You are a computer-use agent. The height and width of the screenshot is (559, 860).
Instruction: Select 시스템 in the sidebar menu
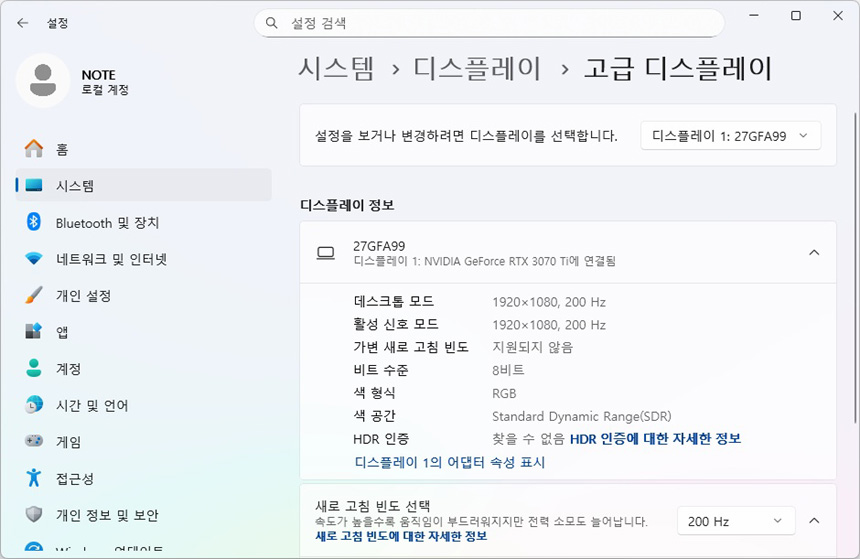click(x=75, y=186)
